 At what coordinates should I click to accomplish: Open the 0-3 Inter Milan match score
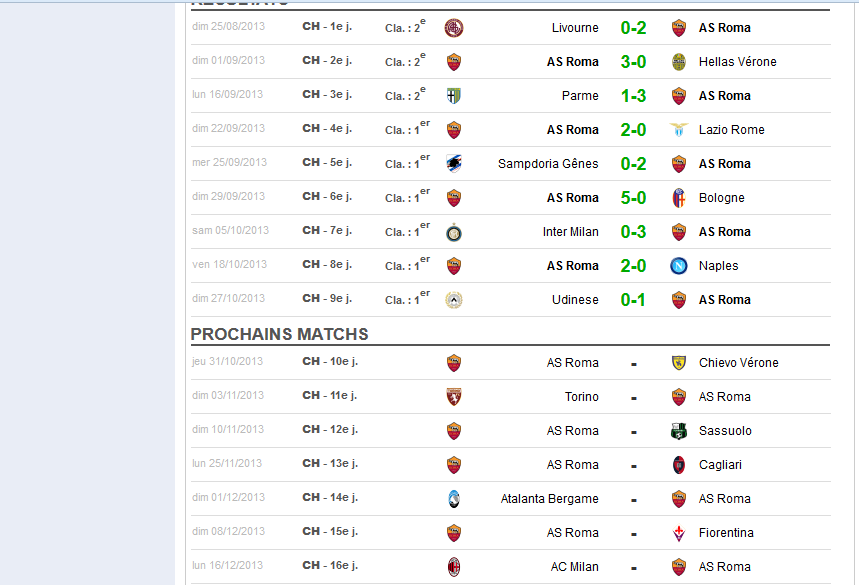(x=633, y=232)
